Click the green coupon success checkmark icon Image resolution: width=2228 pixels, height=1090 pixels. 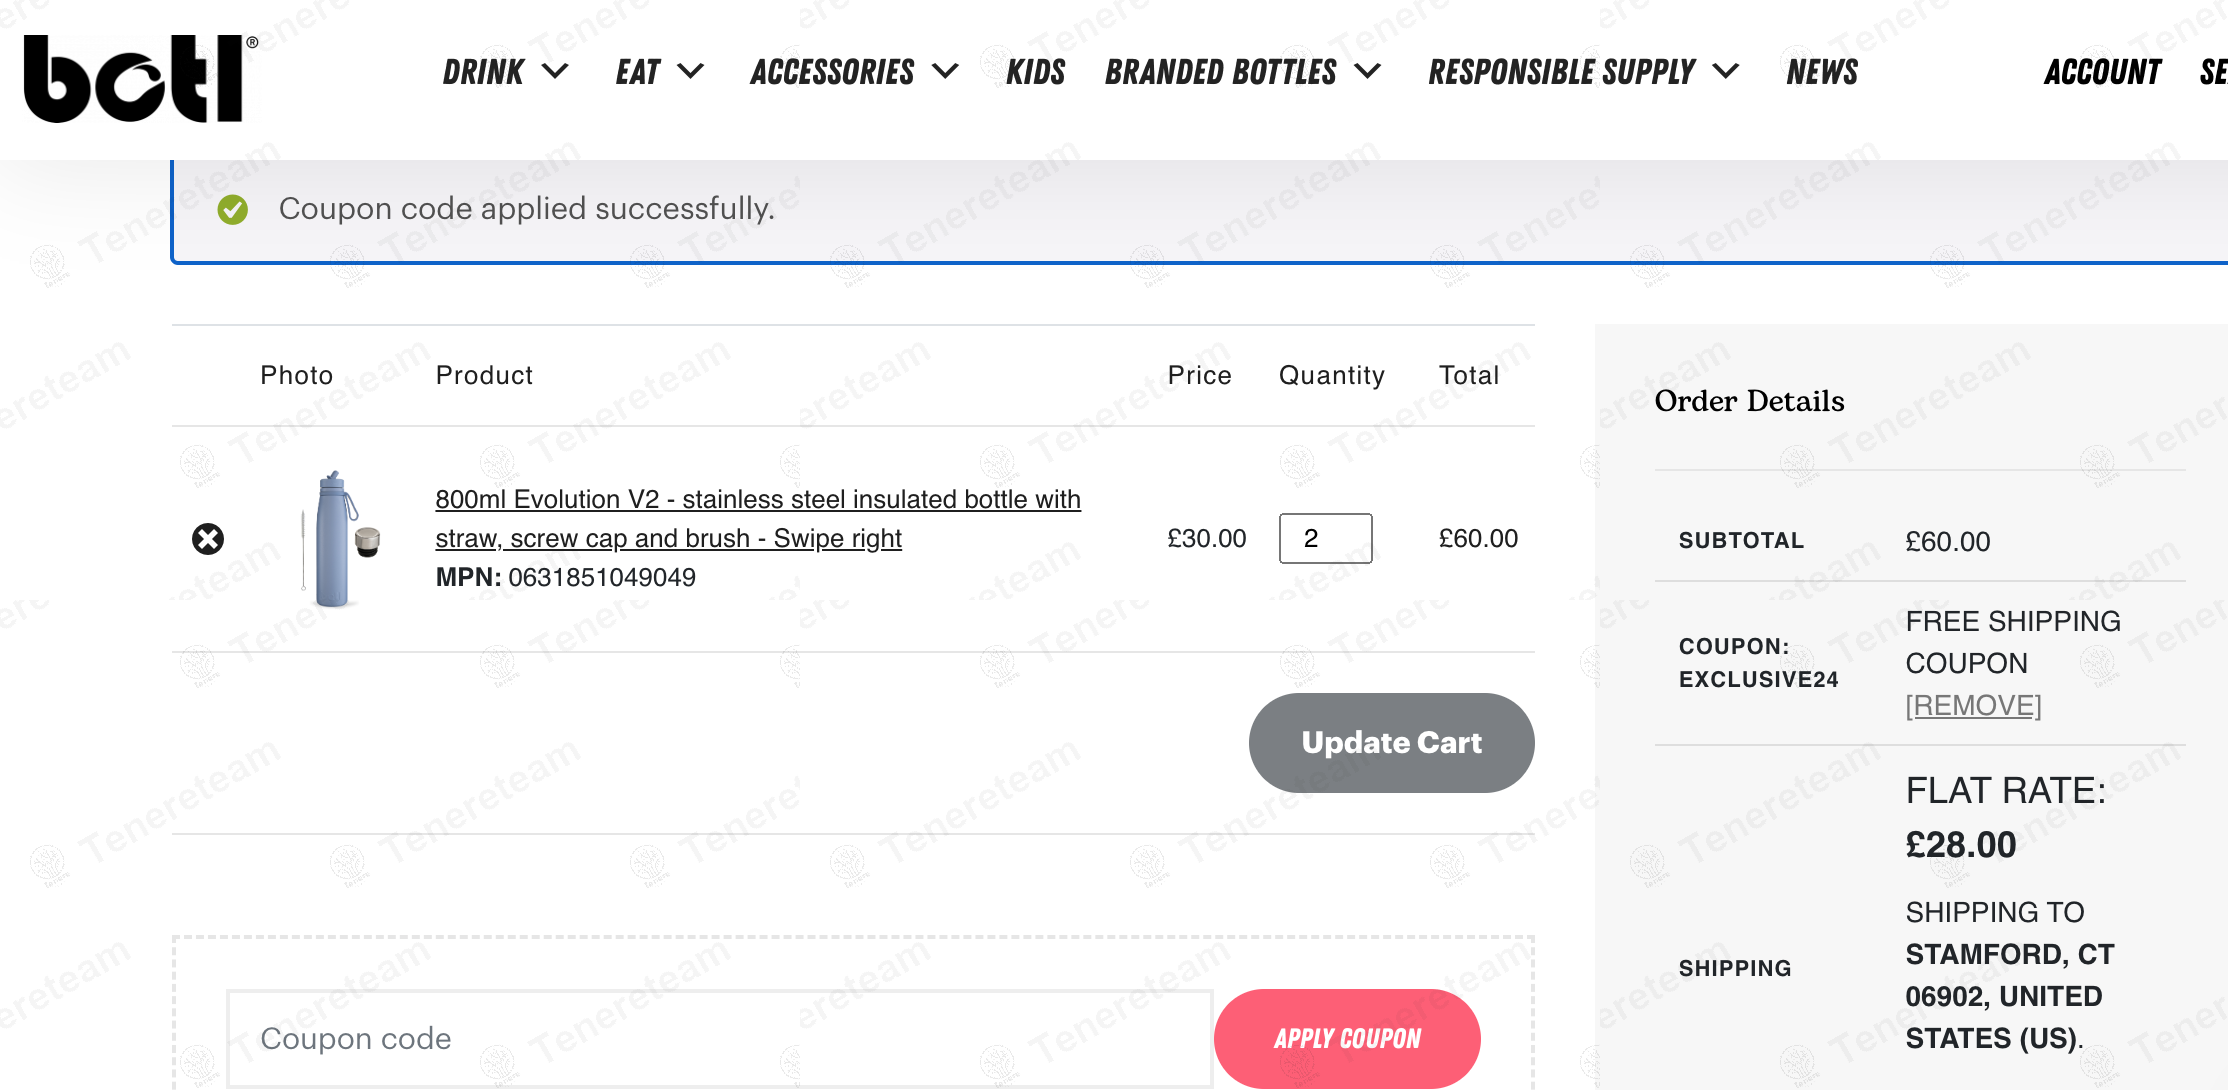pos(233,209)
